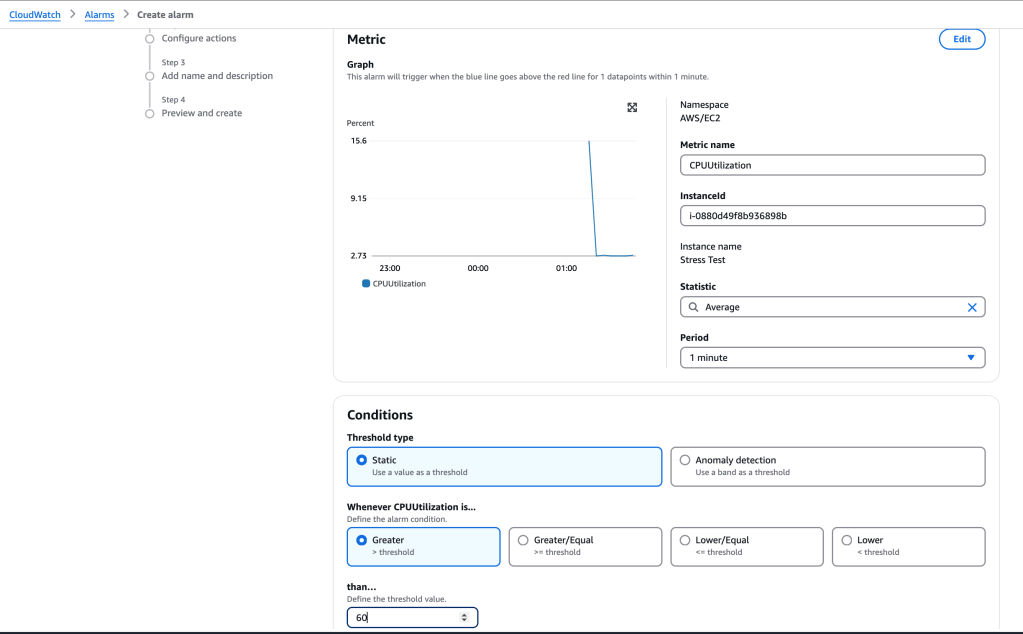The width and height of the screenshot is (1023, 634).
Task: Choose the Greater/Equal condition
Action: click(x=523, y=540)
